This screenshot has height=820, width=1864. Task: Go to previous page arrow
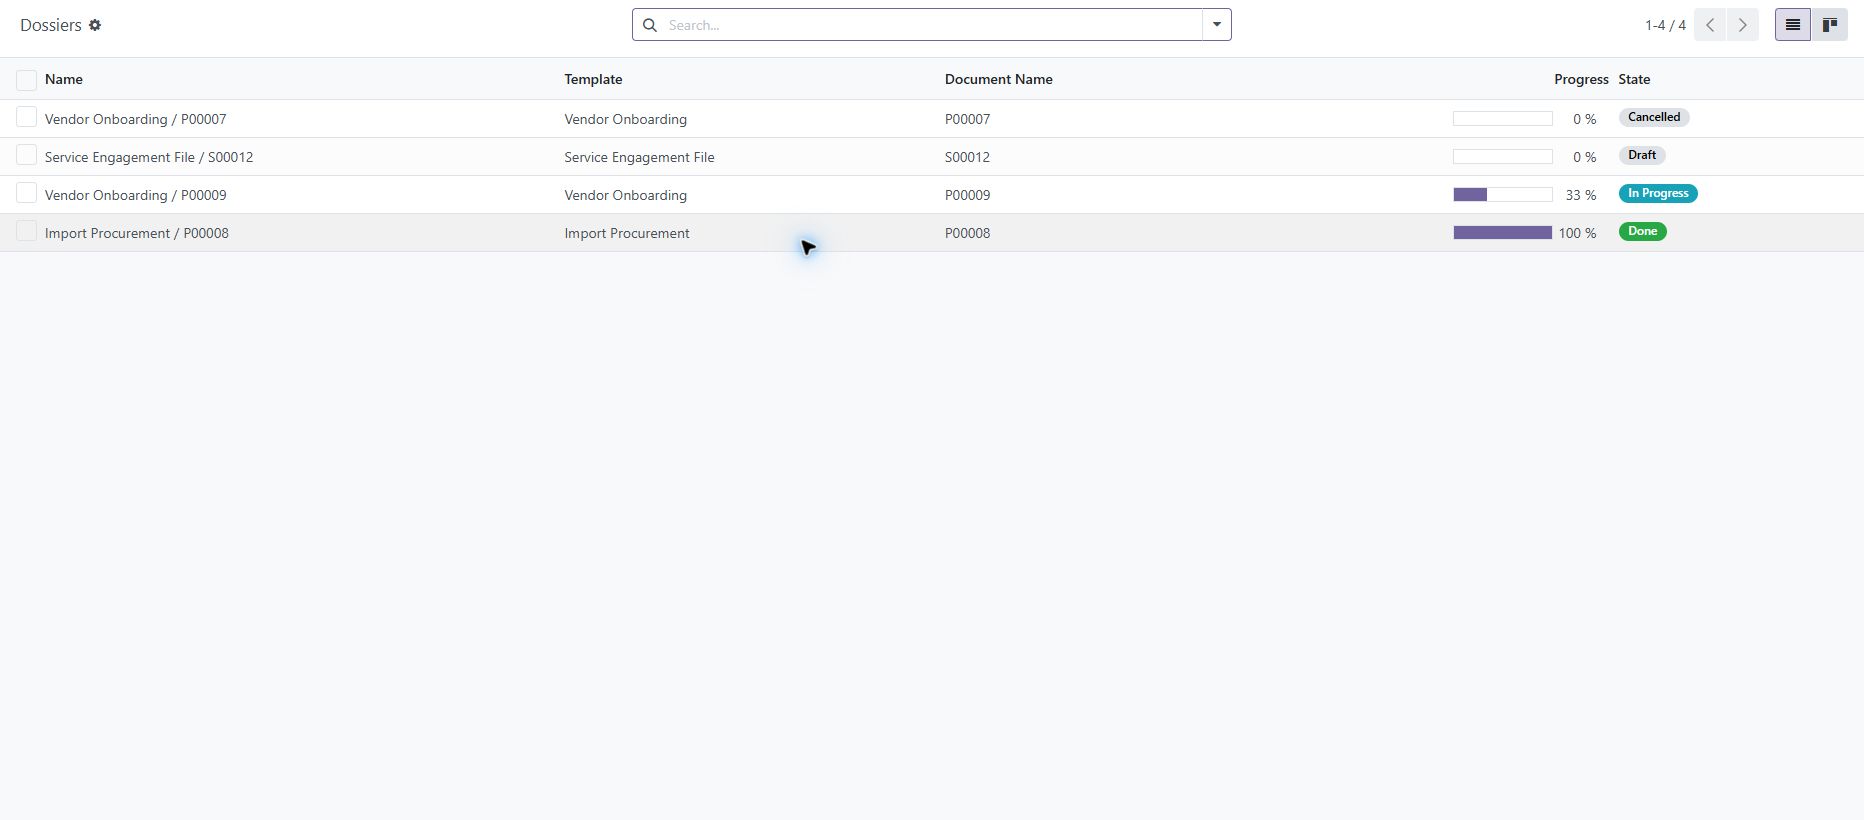[x=1710, y=25]
